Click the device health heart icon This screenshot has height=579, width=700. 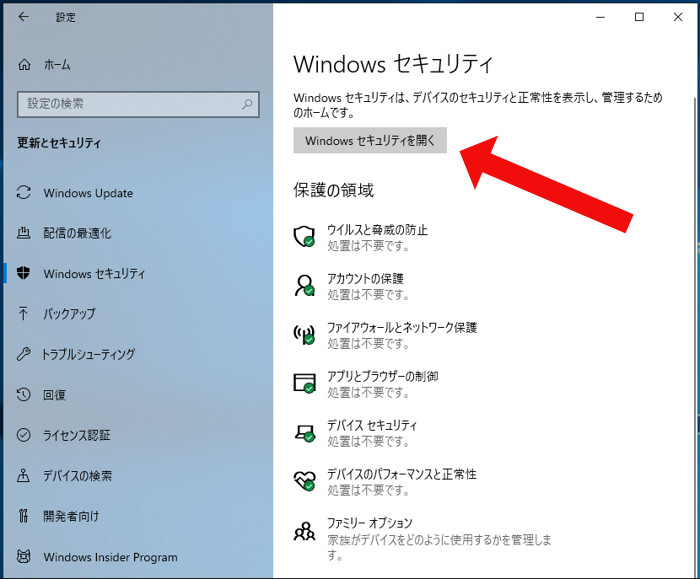tap(304, 481)
